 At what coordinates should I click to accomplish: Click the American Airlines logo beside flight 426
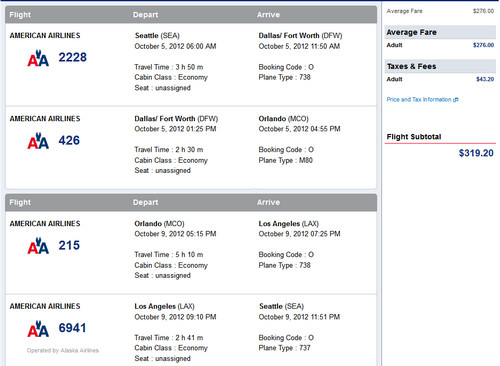click(x=38, y=141)
